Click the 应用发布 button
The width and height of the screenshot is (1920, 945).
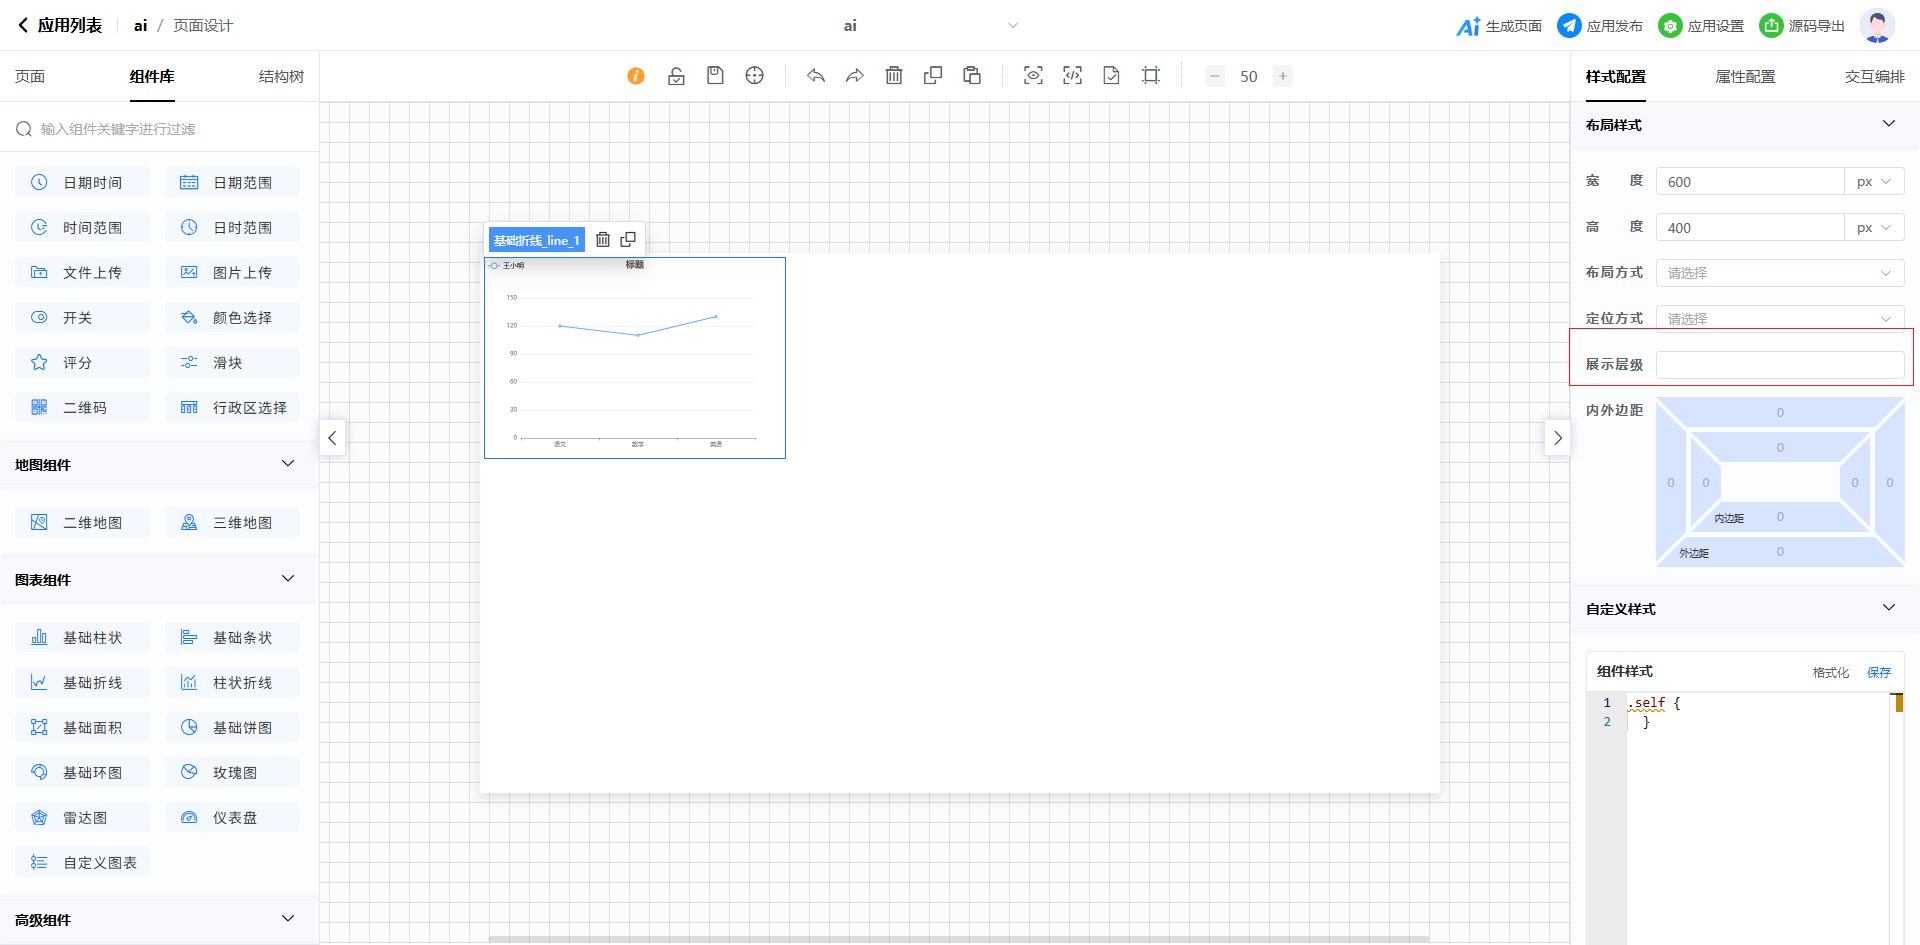(1600, 26)
